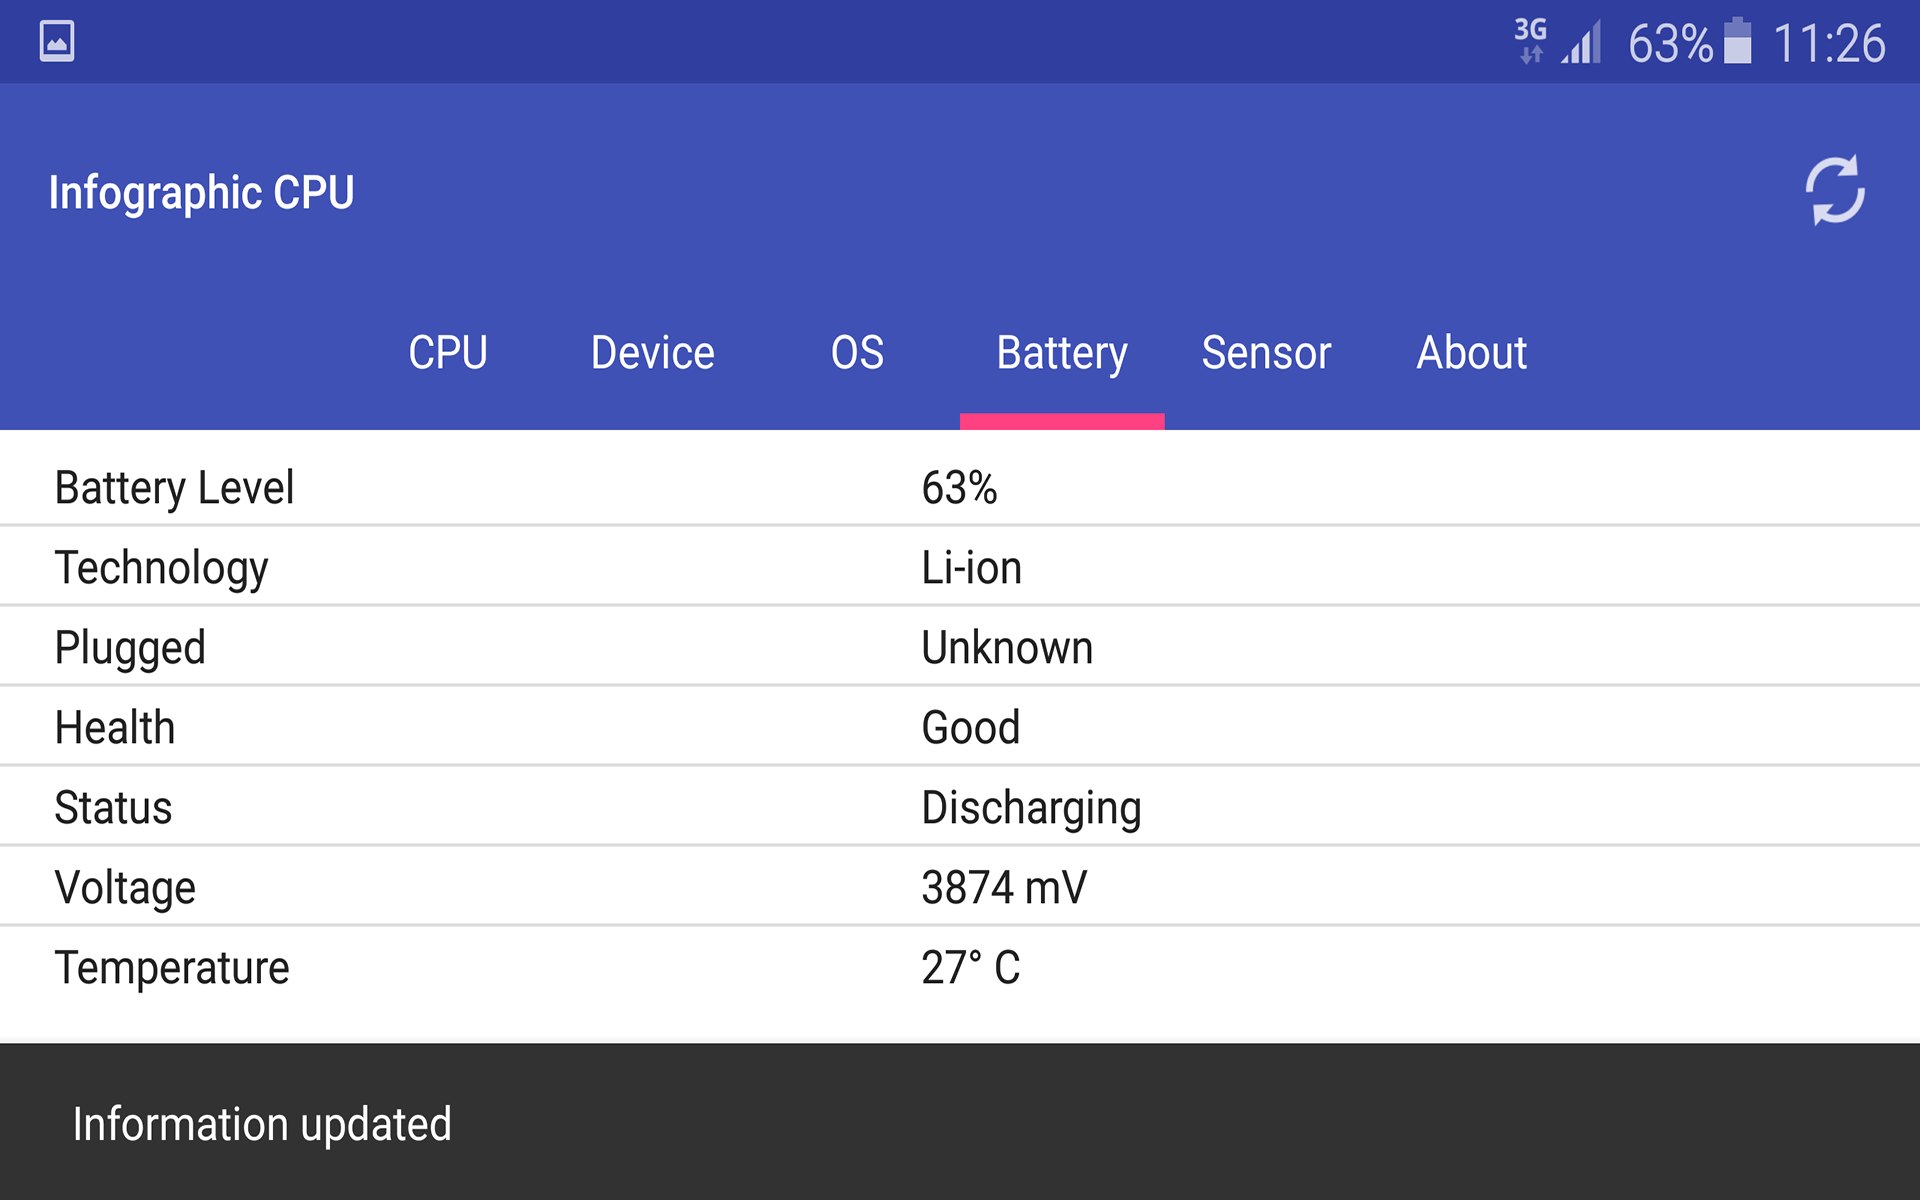The height and width of the screenshot is (1200, 1920).
Task: Click the Health Good row
Action: [960, 727]
